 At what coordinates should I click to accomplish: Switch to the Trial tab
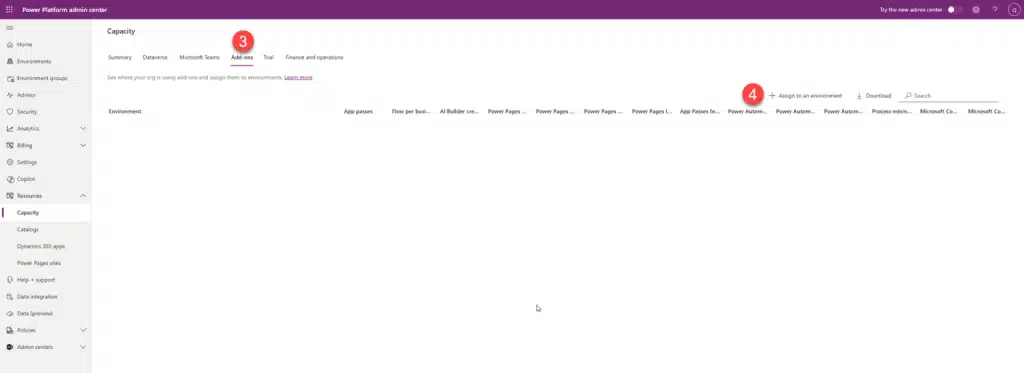point(268,57)
